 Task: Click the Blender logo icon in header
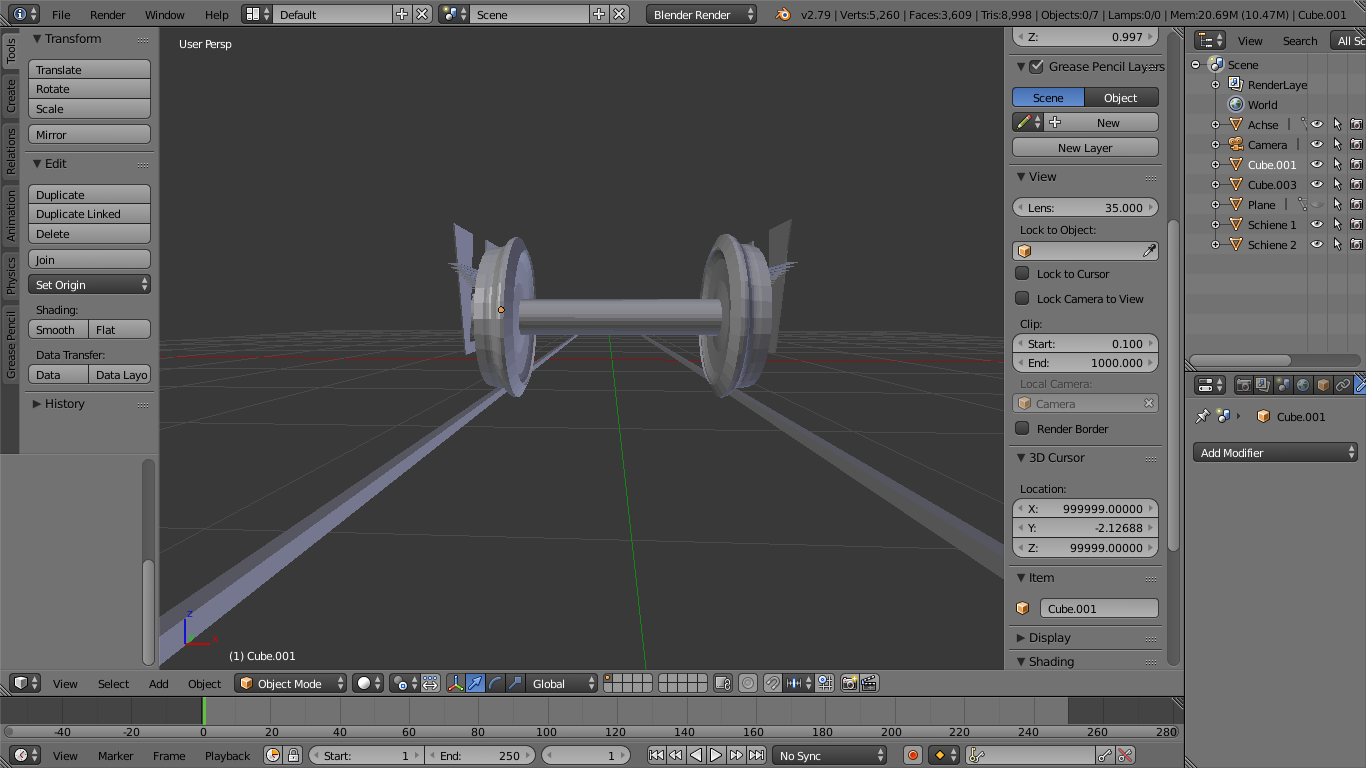tap(783, 15)
